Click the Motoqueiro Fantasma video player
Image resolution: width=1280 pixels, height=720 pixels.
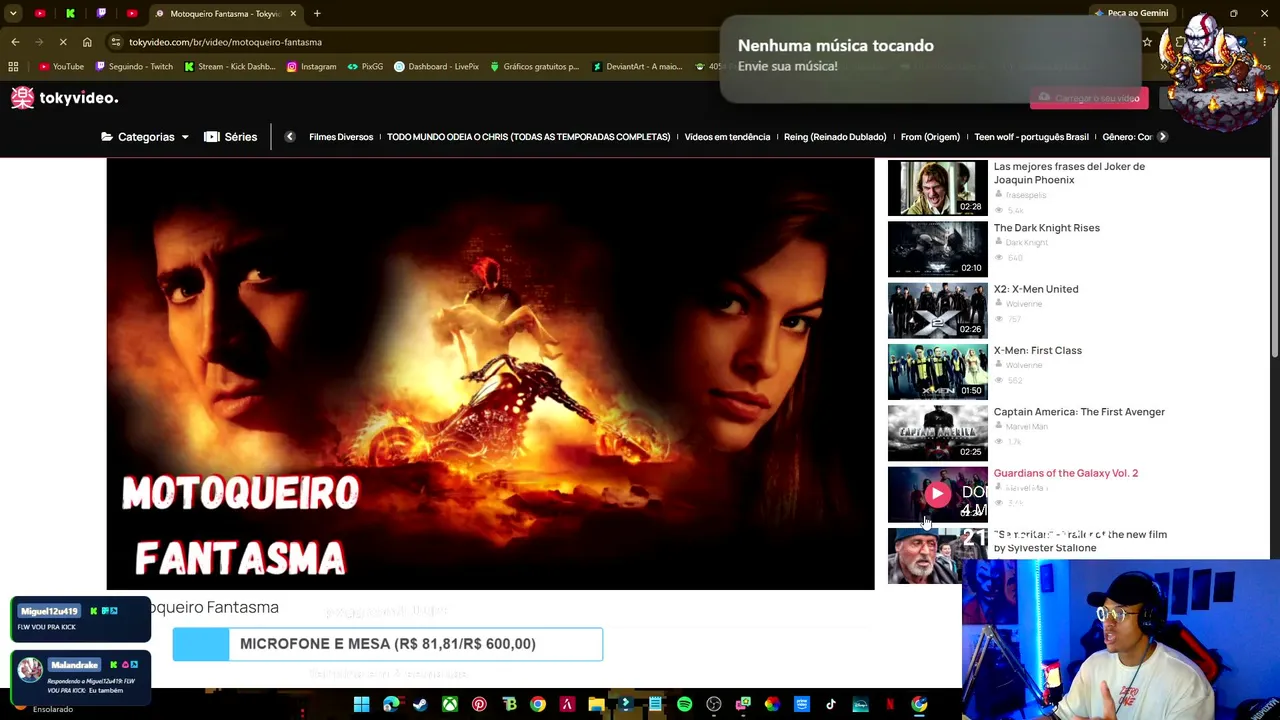coord(490,374)
